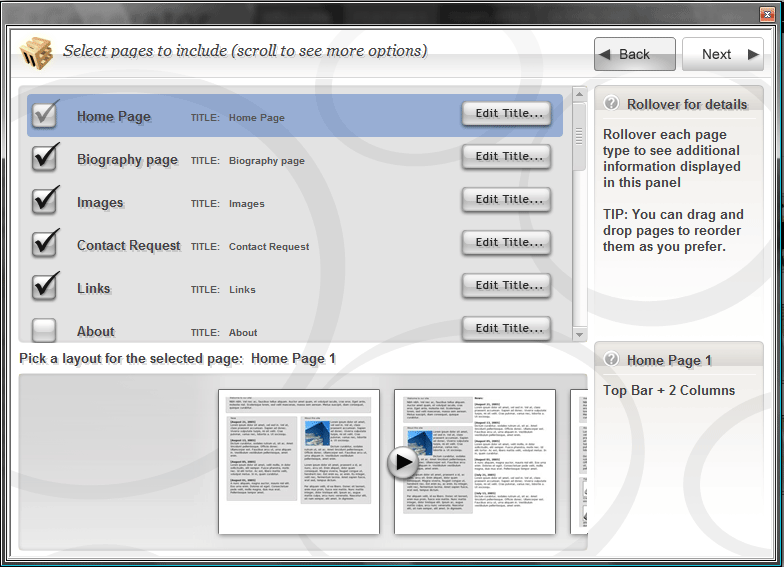Screen dimensions: 784x567
Task: Select the About row label
Action: [96, 332]
